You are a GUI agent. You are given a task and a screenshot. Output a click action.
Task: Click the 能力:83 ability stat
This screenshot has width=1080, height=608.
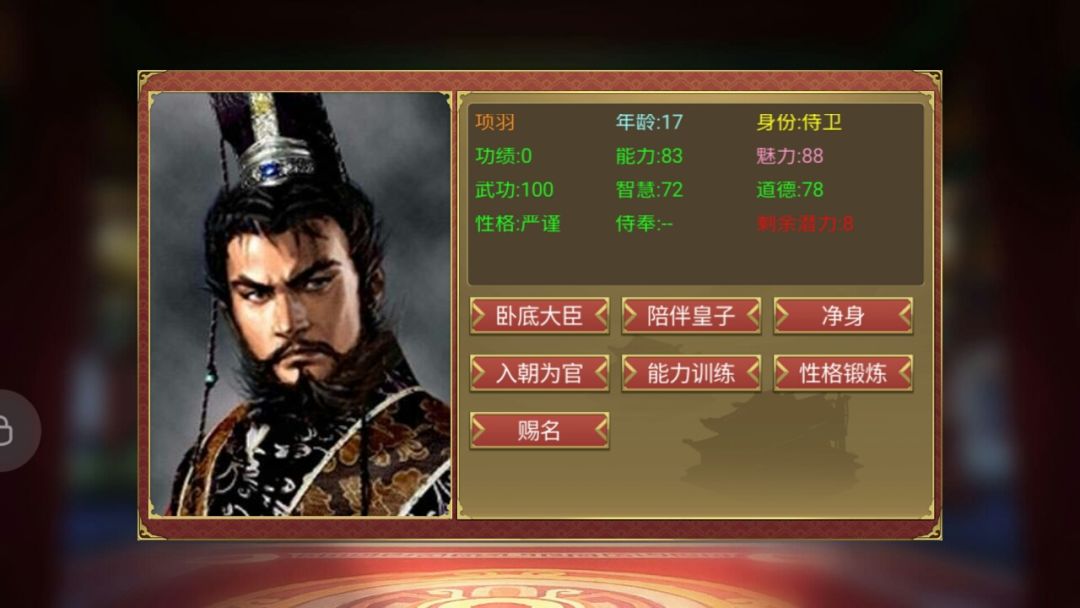point(649,156)
